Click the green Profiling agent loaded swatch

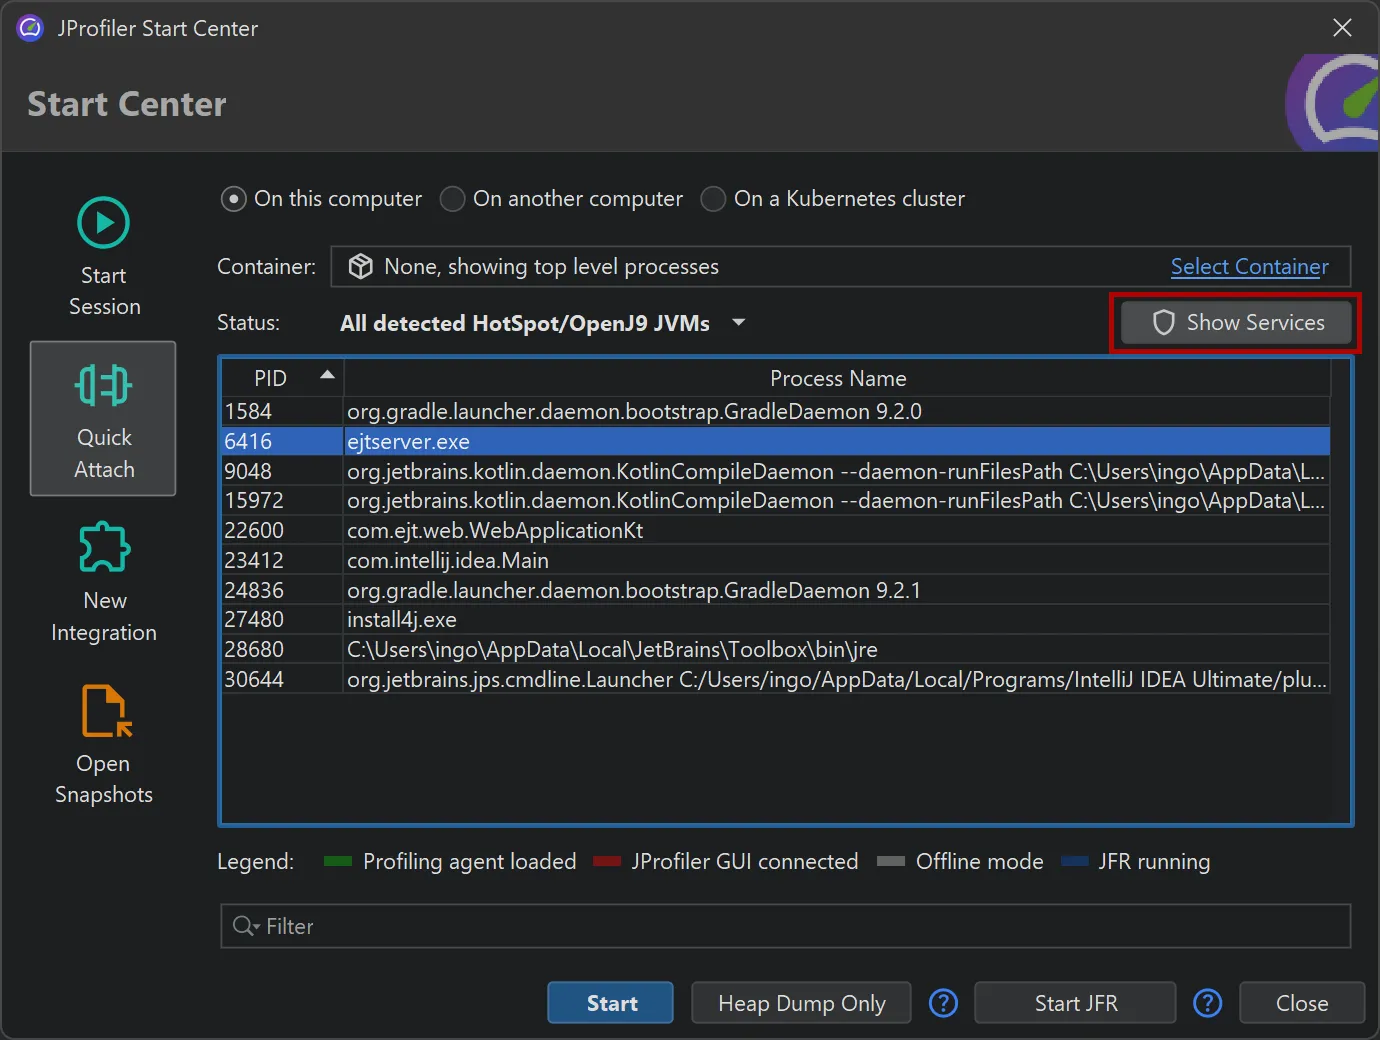[338, 862]
